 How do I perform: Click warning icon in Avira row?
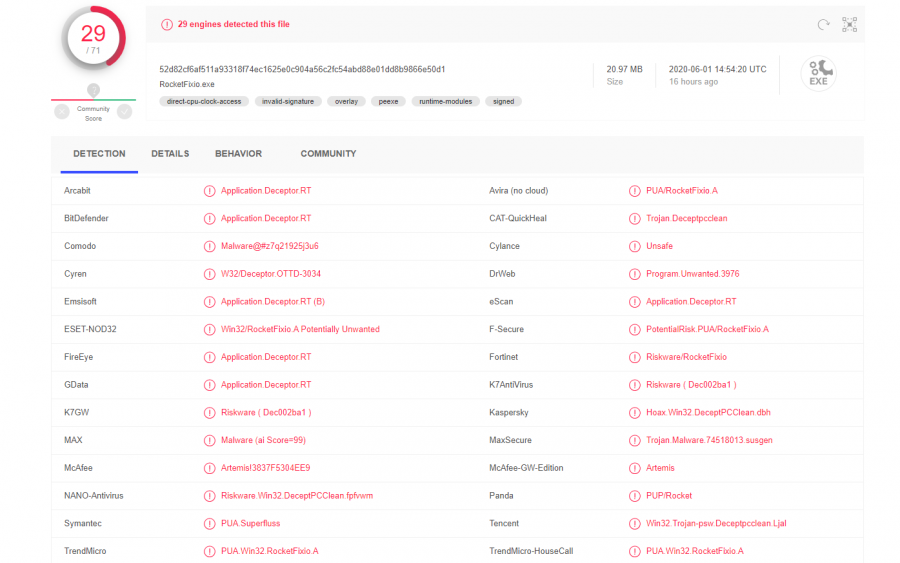634,191
